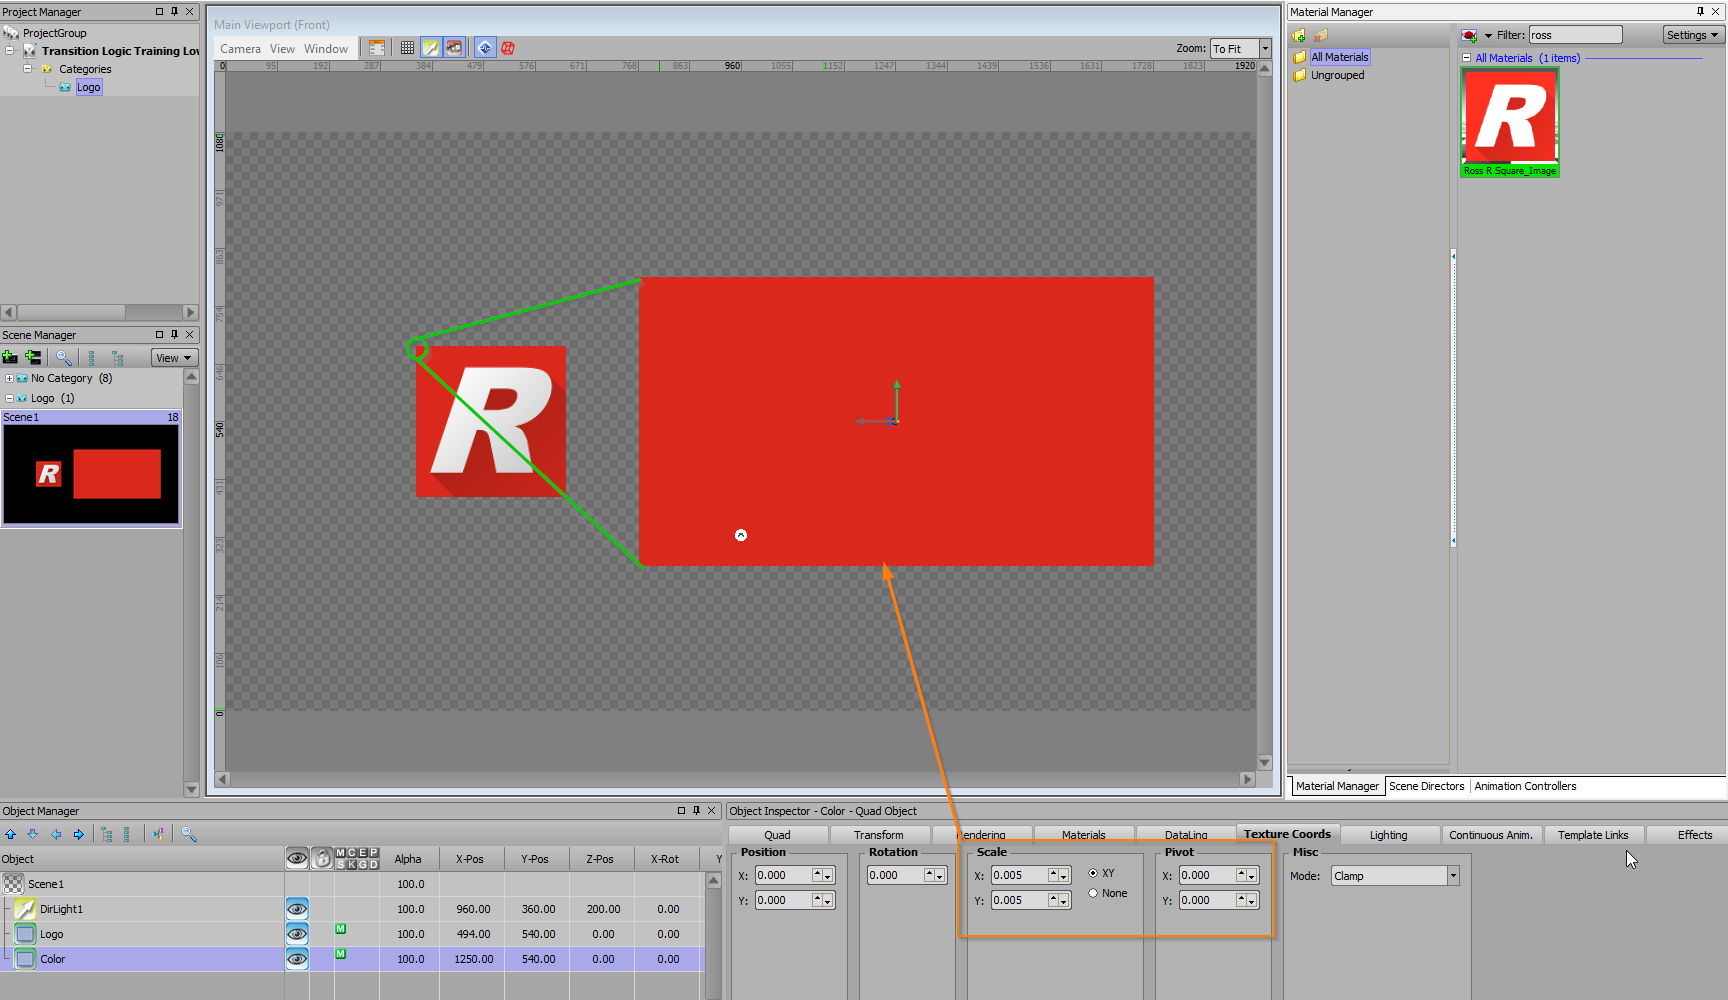Open the Scene Directors panel tab
This screenshot has height=1000, width=1728.
(x=1426, y=786)
